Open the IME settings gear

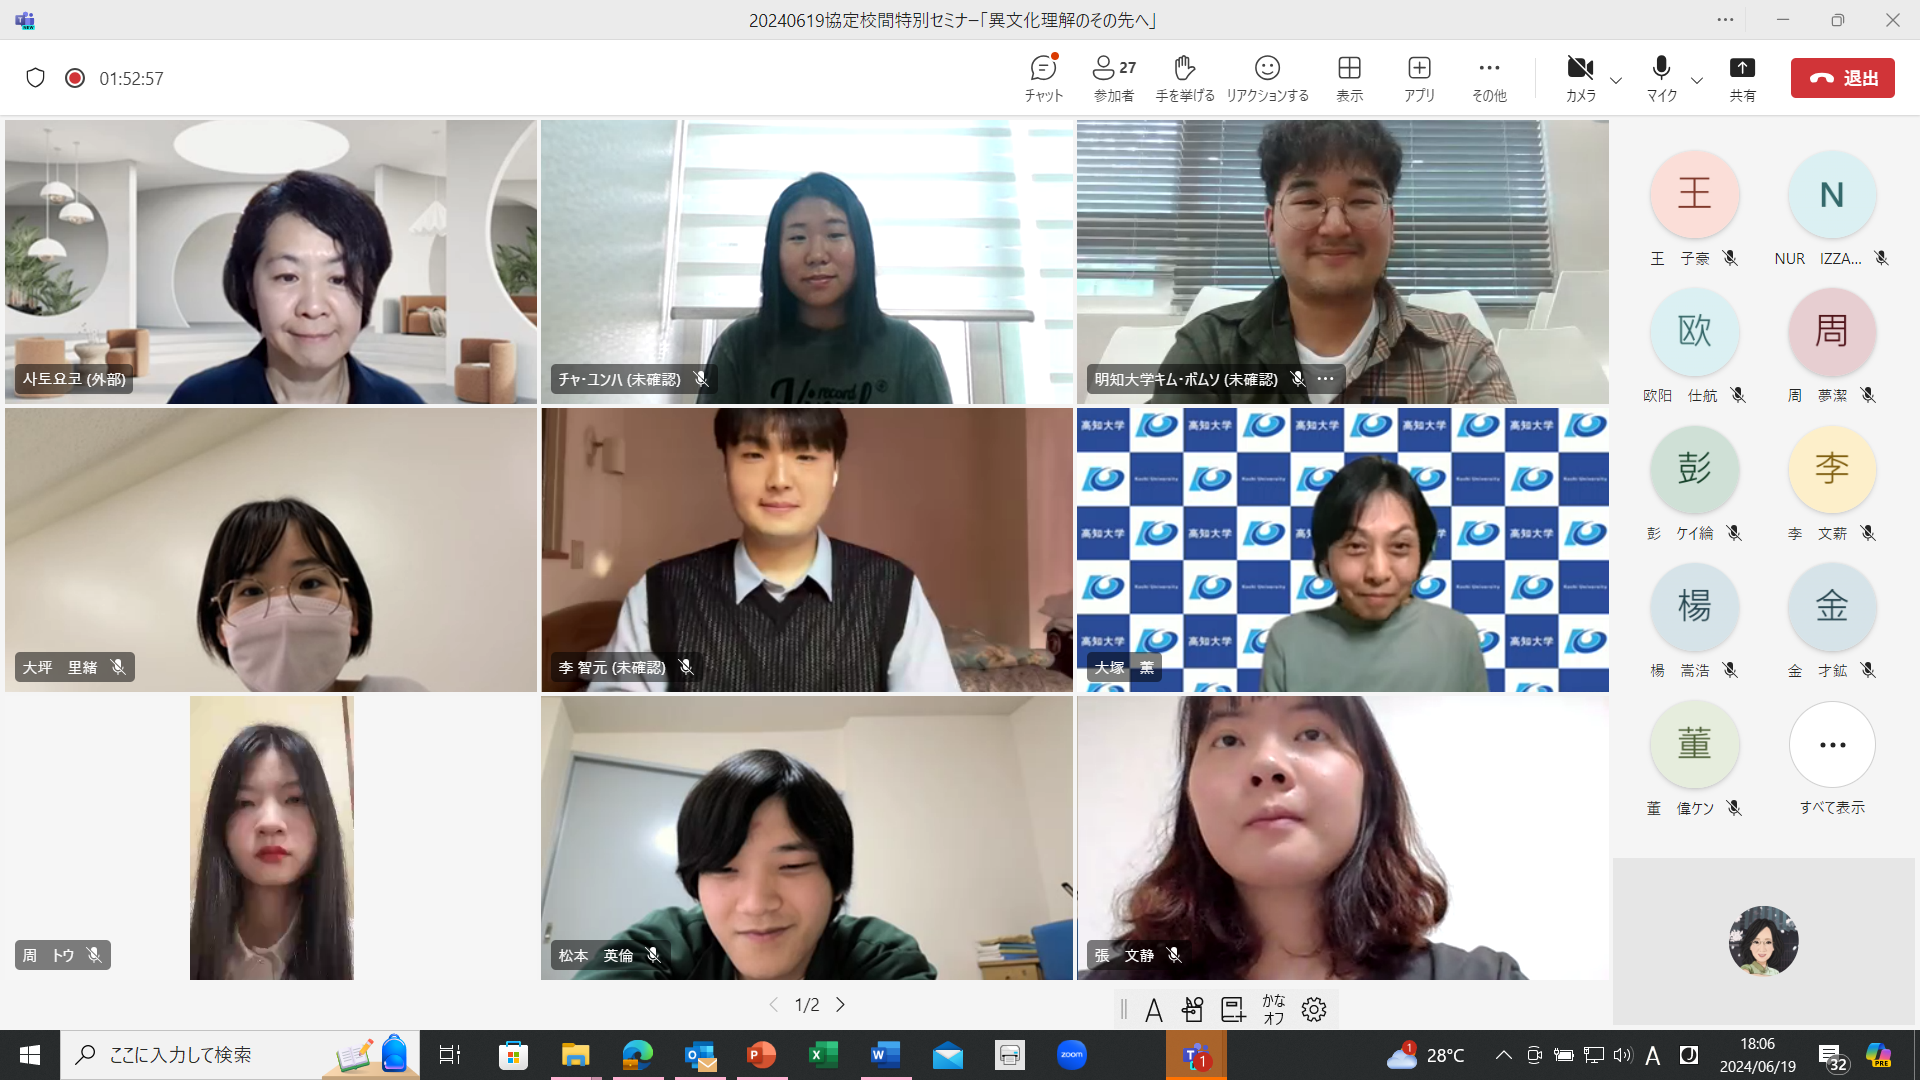click(1313, 1009)
